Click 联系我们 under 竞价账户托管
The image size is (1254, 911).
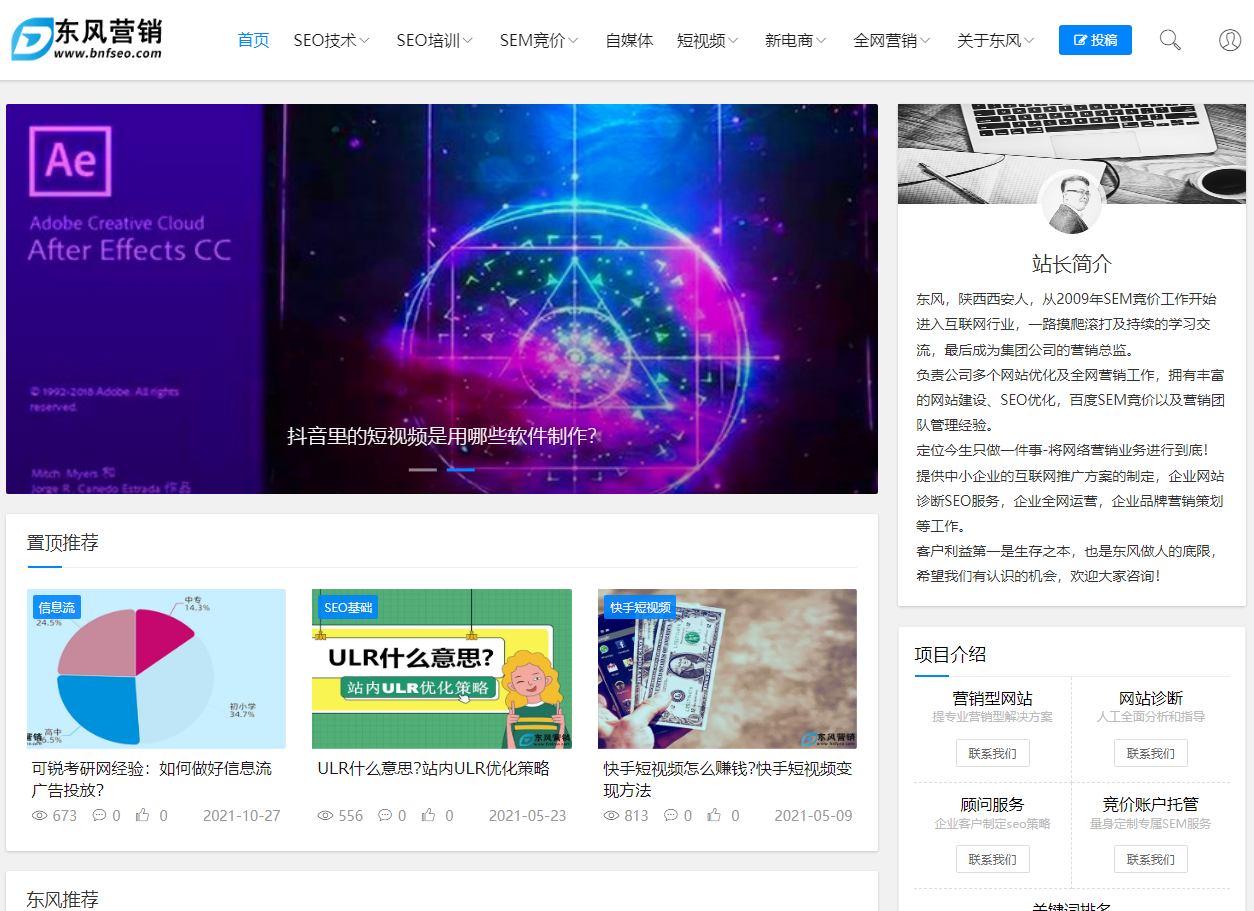point(1151,859)
